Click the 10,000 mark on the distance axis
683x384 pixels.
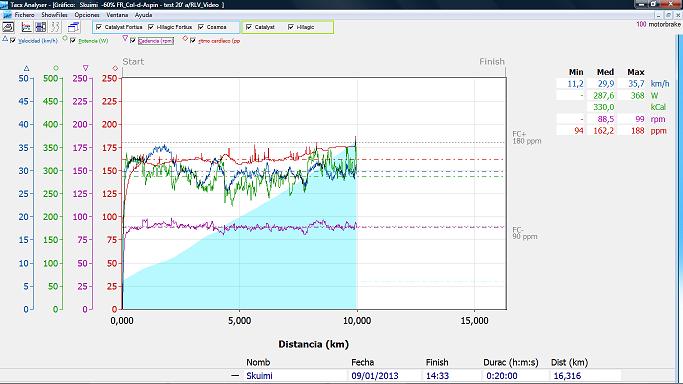357,321
